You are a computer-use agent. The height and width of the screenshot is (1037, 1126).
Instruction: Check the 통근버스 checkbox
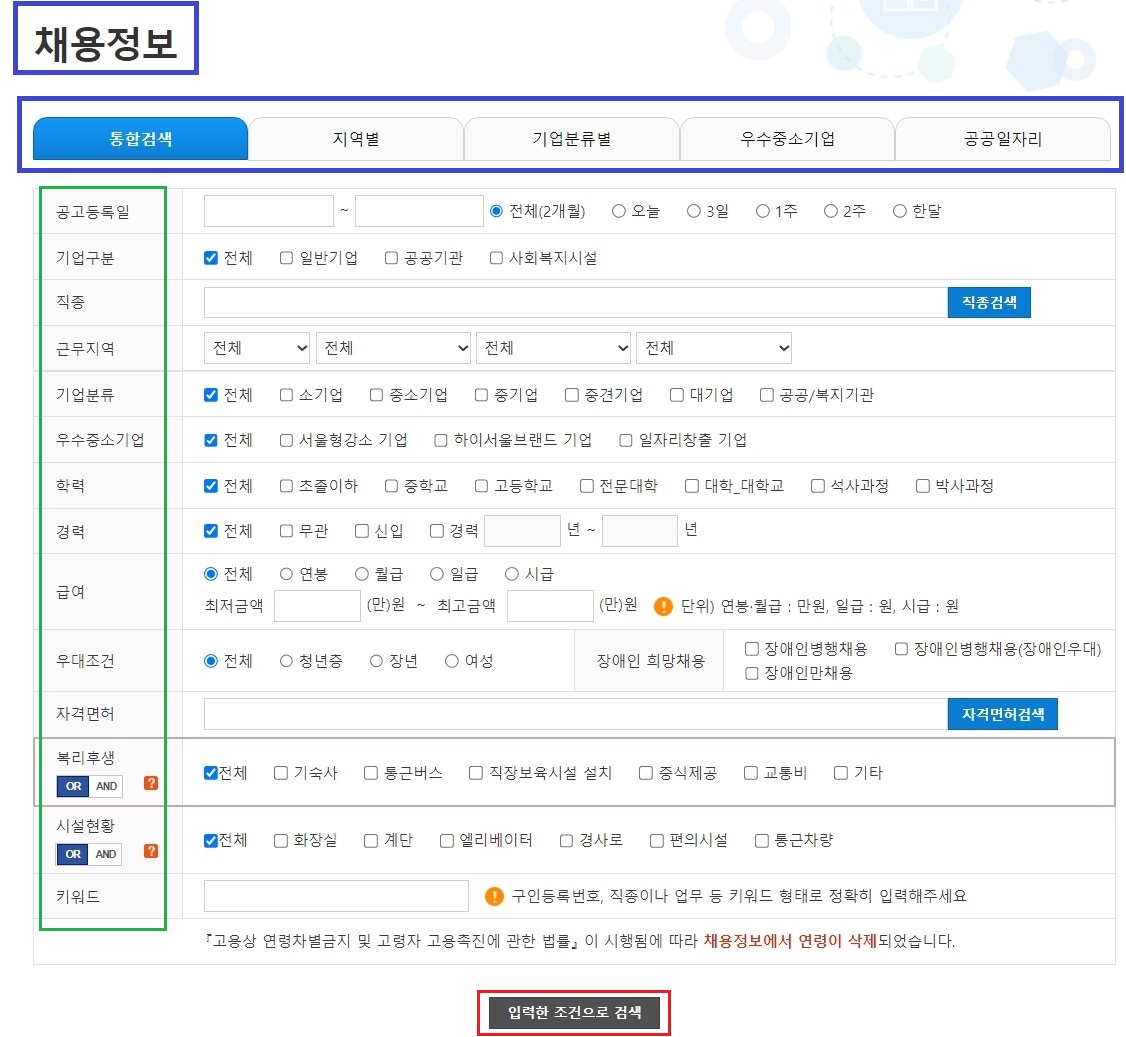coord(371,773)
